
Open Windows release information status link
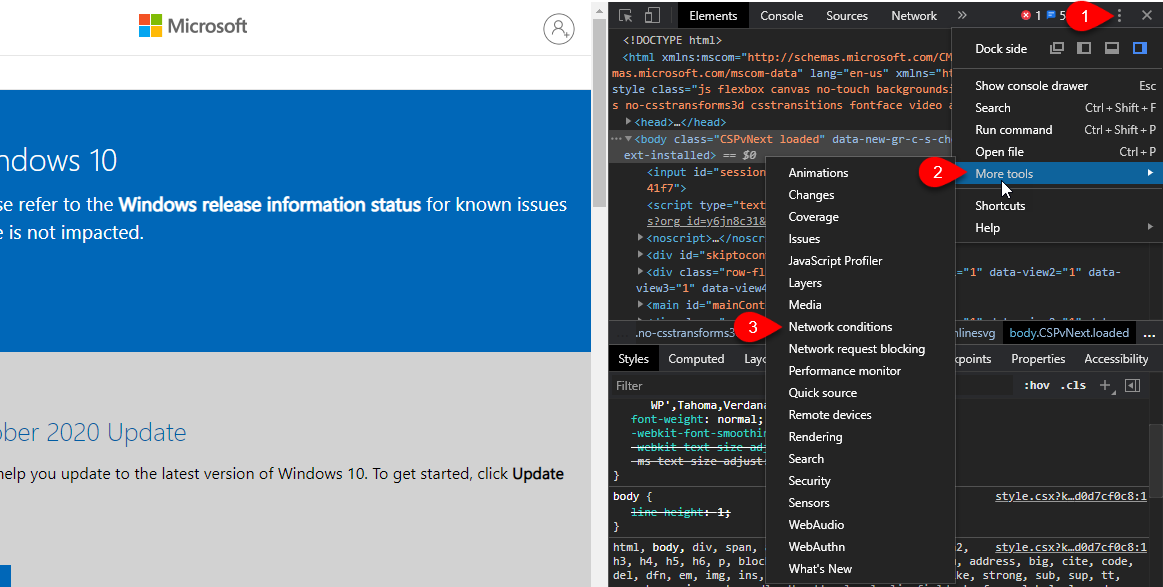pos(269,204)
